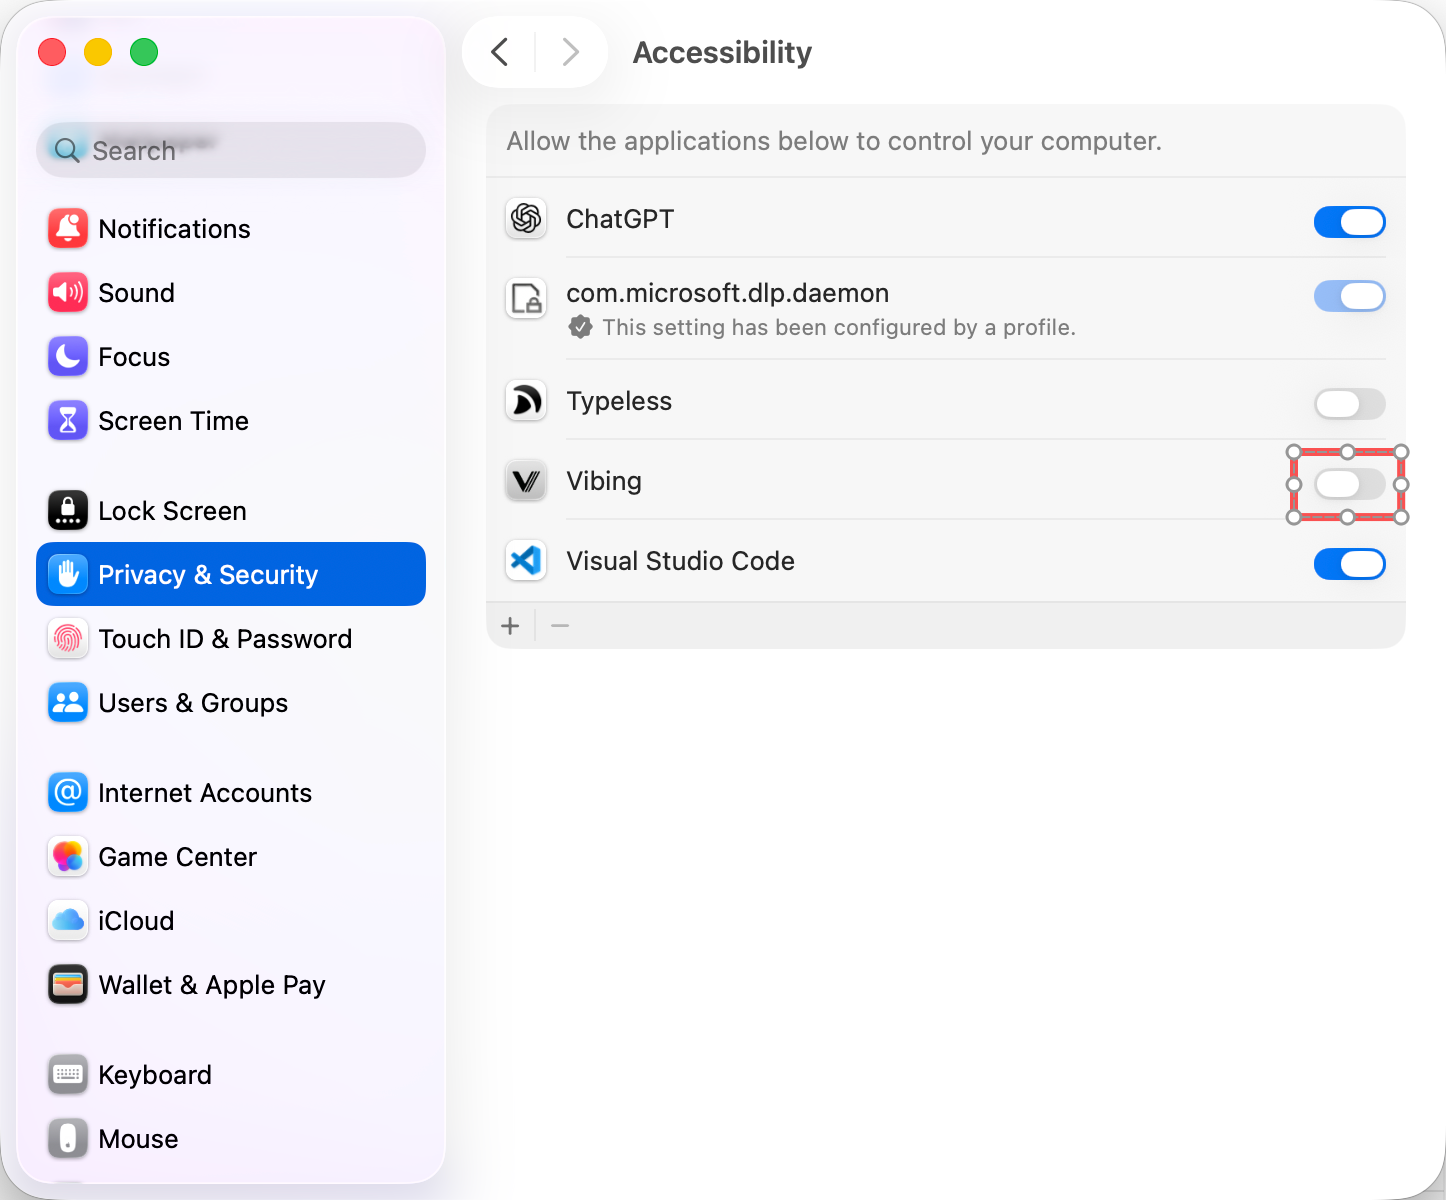
Task: Remove an app using the minus button
Action: [x=559, y=625]
